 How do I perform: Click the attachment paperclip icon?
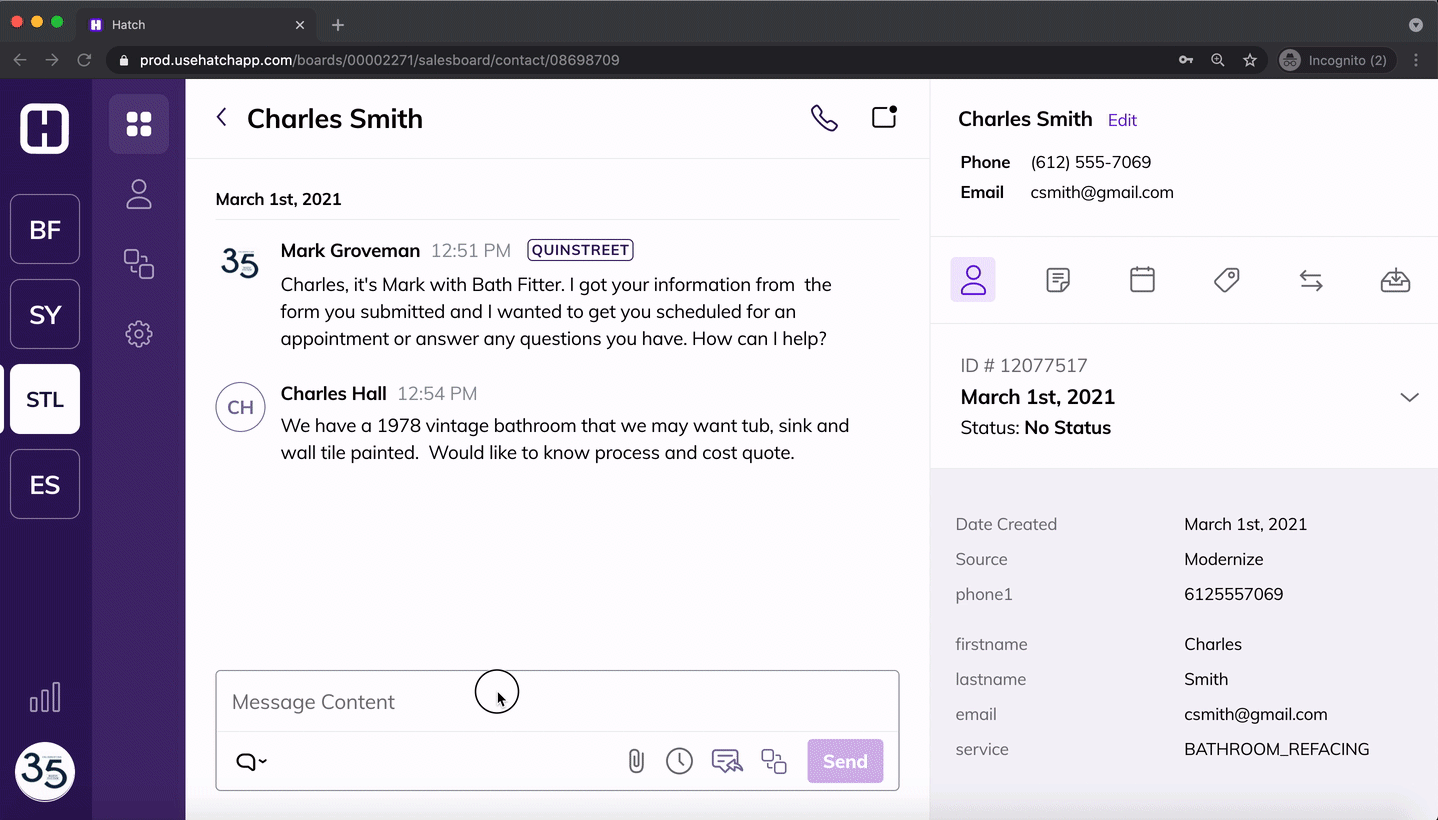(635, 761)
